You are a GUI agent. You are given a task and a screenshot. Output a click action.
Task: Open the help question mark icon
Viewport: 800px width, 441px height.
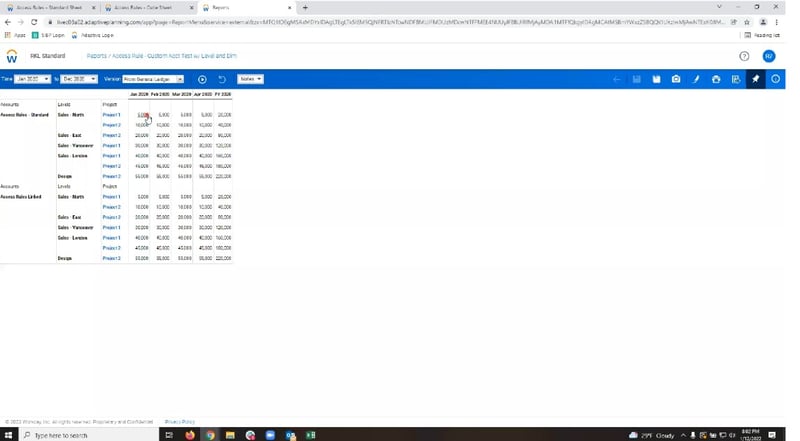(744, 56)
